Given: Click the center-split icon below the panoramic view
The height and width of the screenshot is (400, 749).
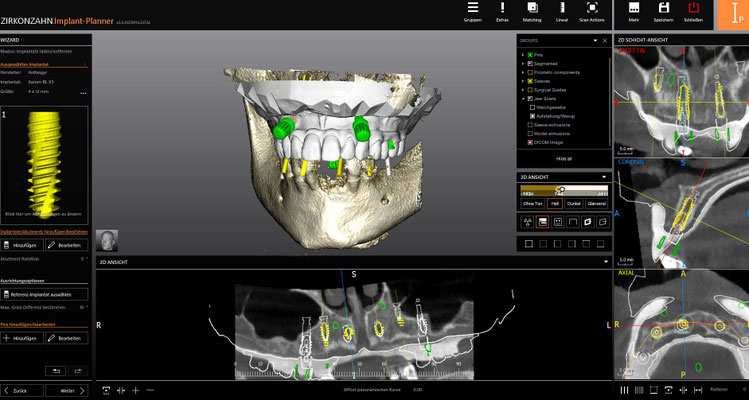Looking at the screenshot, I should [121, 390].
